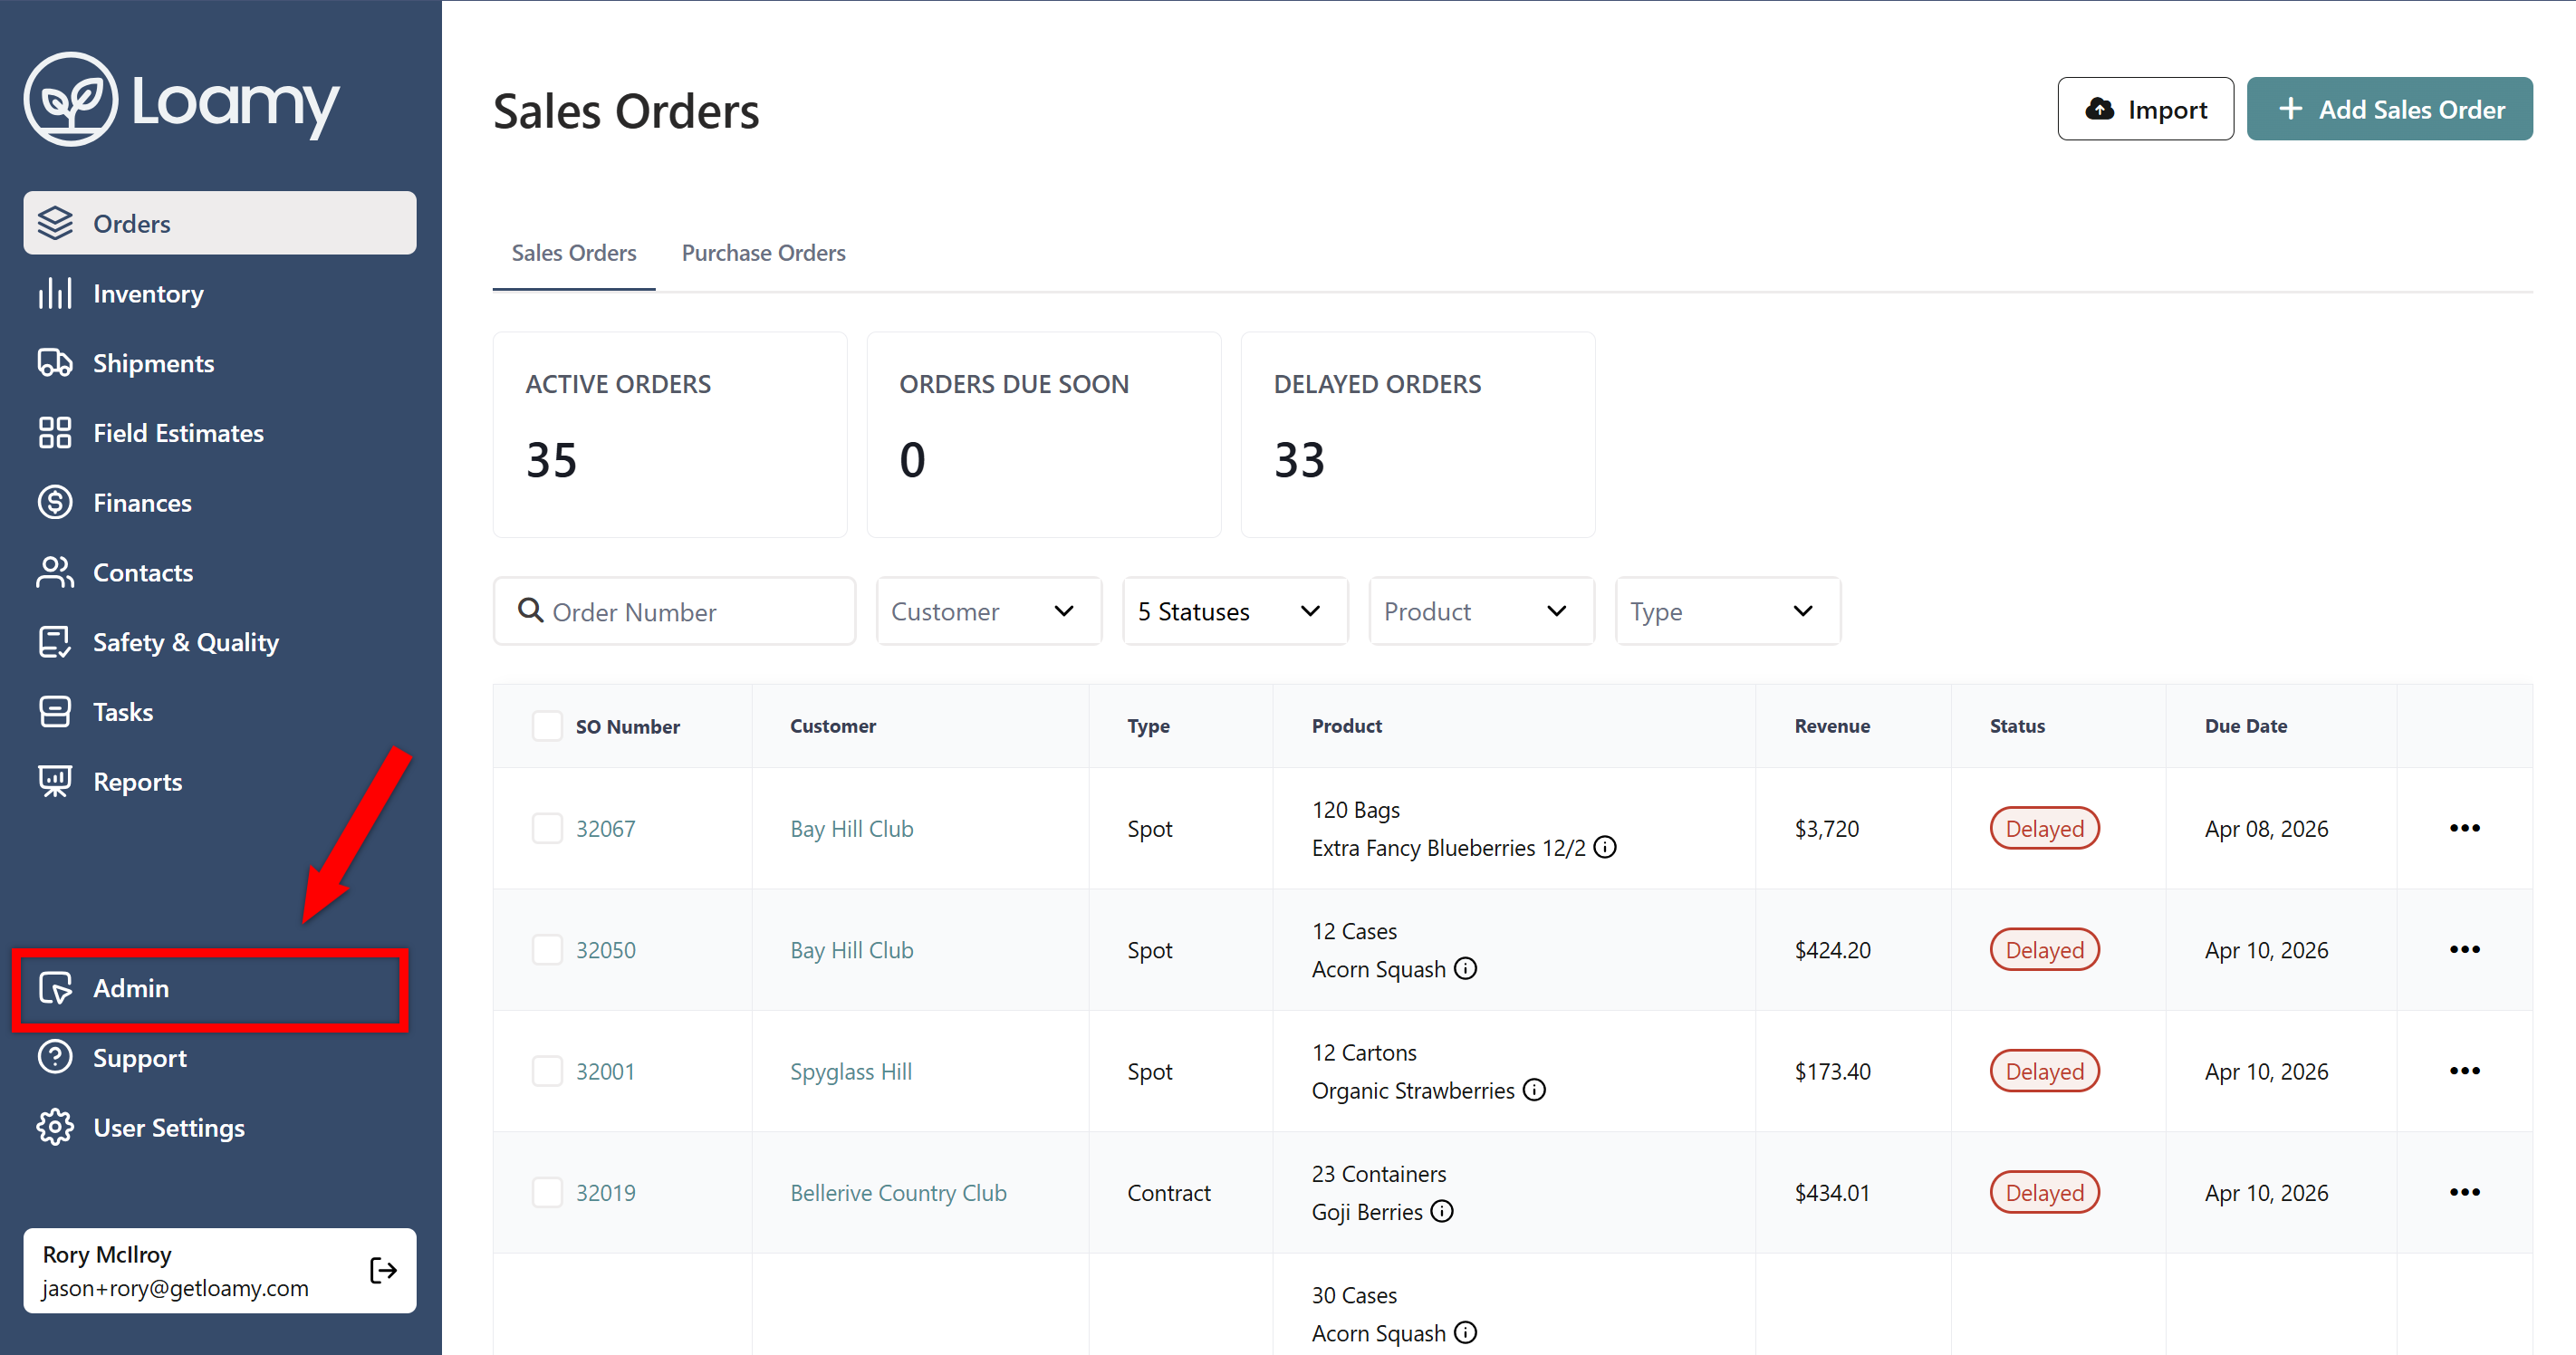Click the Add Sales Order button
Screen dimensions: 2576x1355
coord(2389,109)
